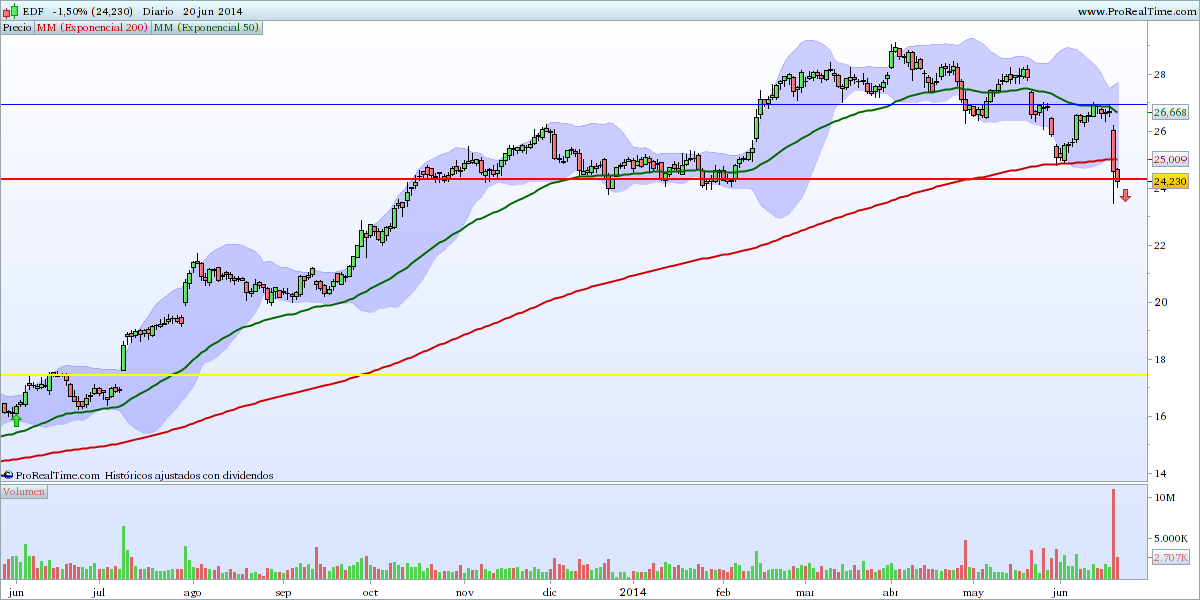Click the 26,668 green moving average price tag
This screenshot has height=600, width=1200.
(1169, 112)
